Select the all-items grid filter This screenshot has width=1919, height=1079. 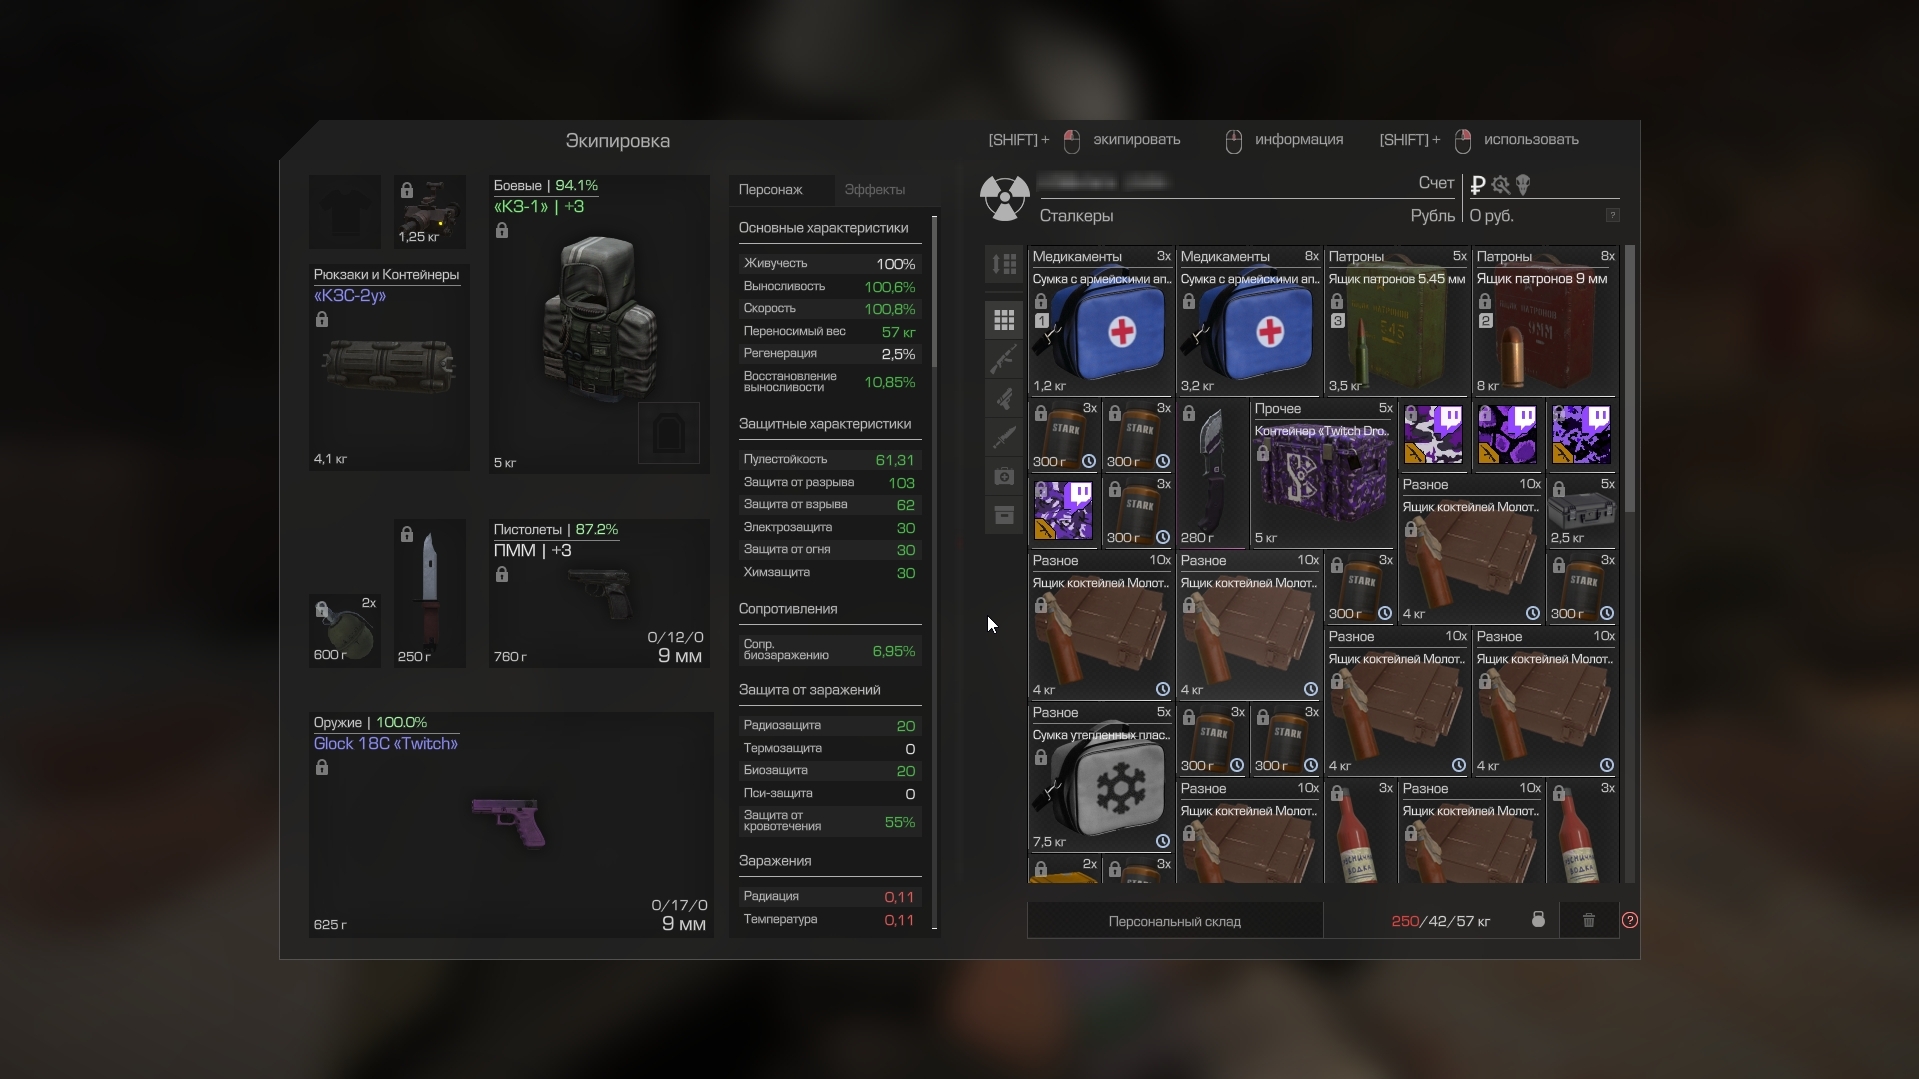click(x=1004, y=320)
